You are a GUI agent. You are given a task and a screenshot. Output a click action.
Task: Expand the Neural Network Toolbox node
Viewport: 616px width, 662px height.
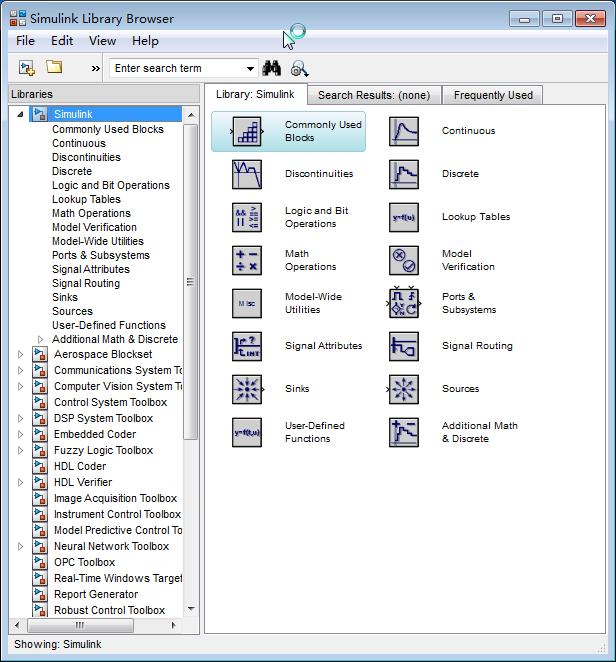[20, 547]
